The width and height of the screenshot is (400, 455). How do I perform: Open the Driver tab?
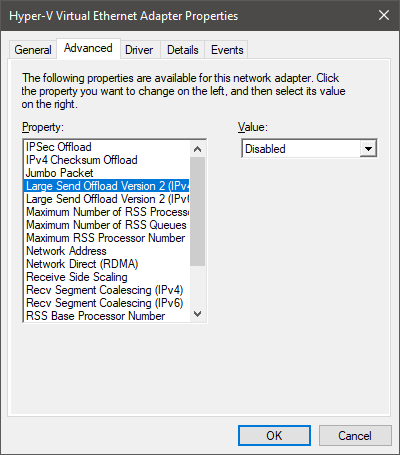(139, 50)
